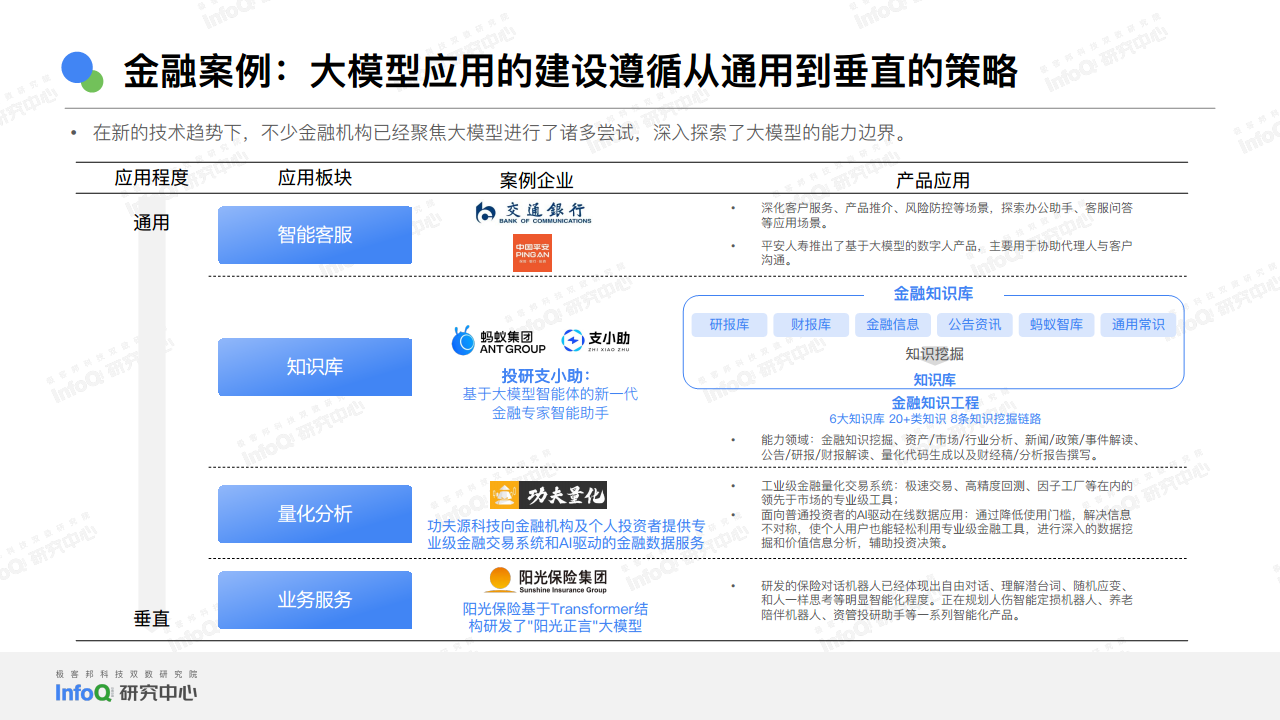This screenshot has width=1280, height=720.
Task: Click the InfoQ 研究中心 footer logo
Action: pos(126,693)
